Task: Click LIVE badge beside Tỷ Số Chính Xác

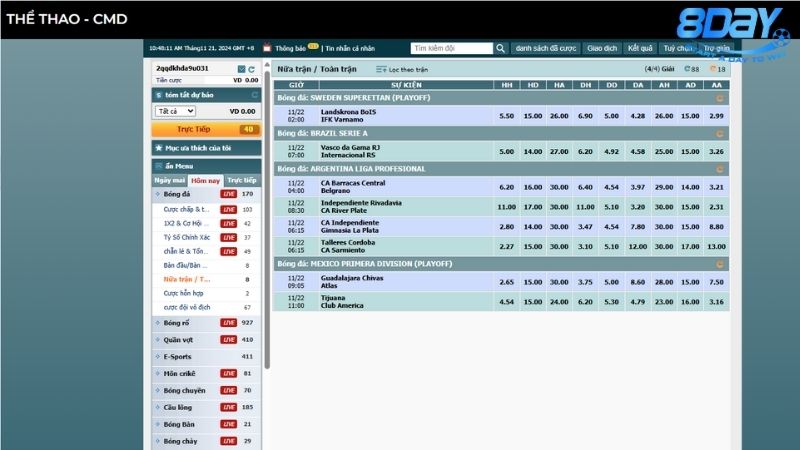Action: (229, 238)
